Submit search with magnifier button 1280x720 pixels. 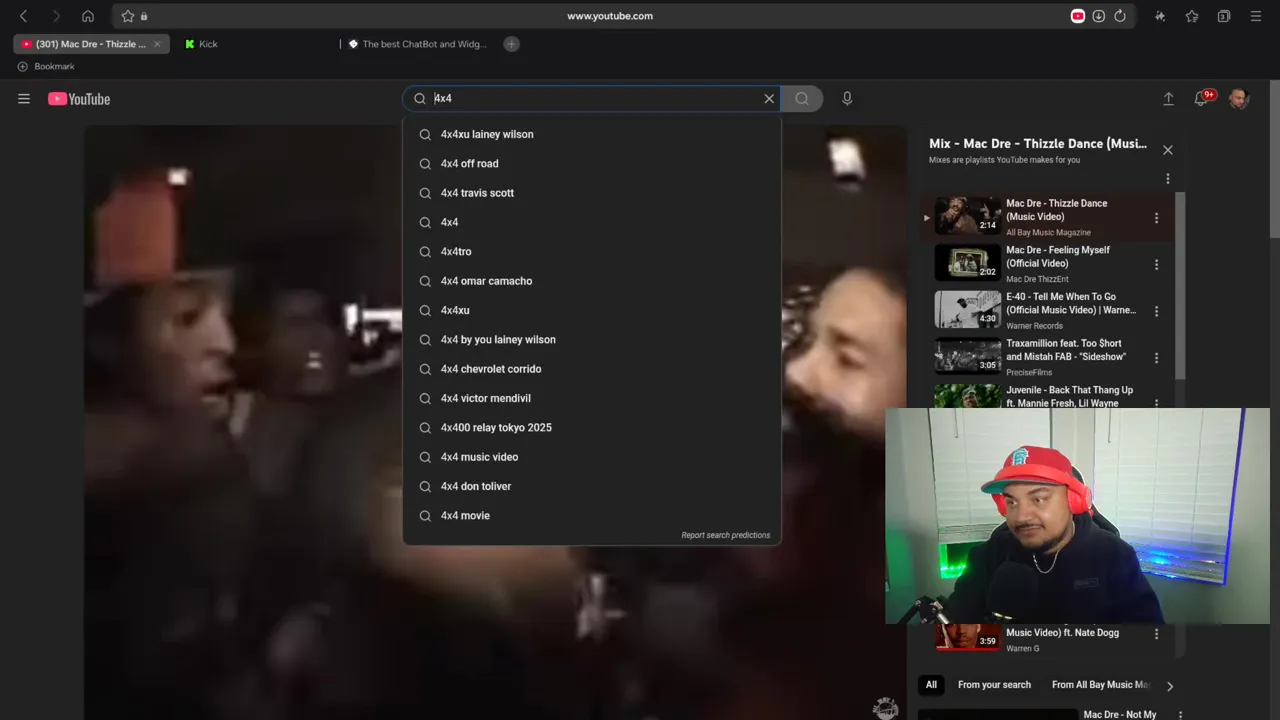click(802, 99)
